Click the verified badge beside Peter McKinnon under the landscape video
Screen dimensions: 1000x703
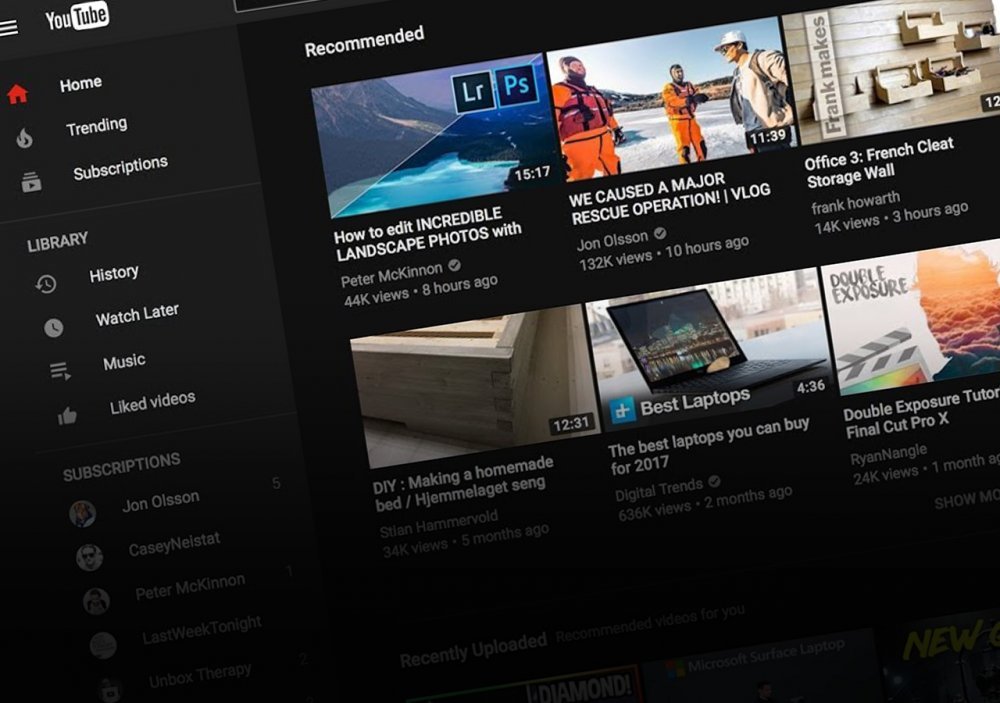(454, 265)
